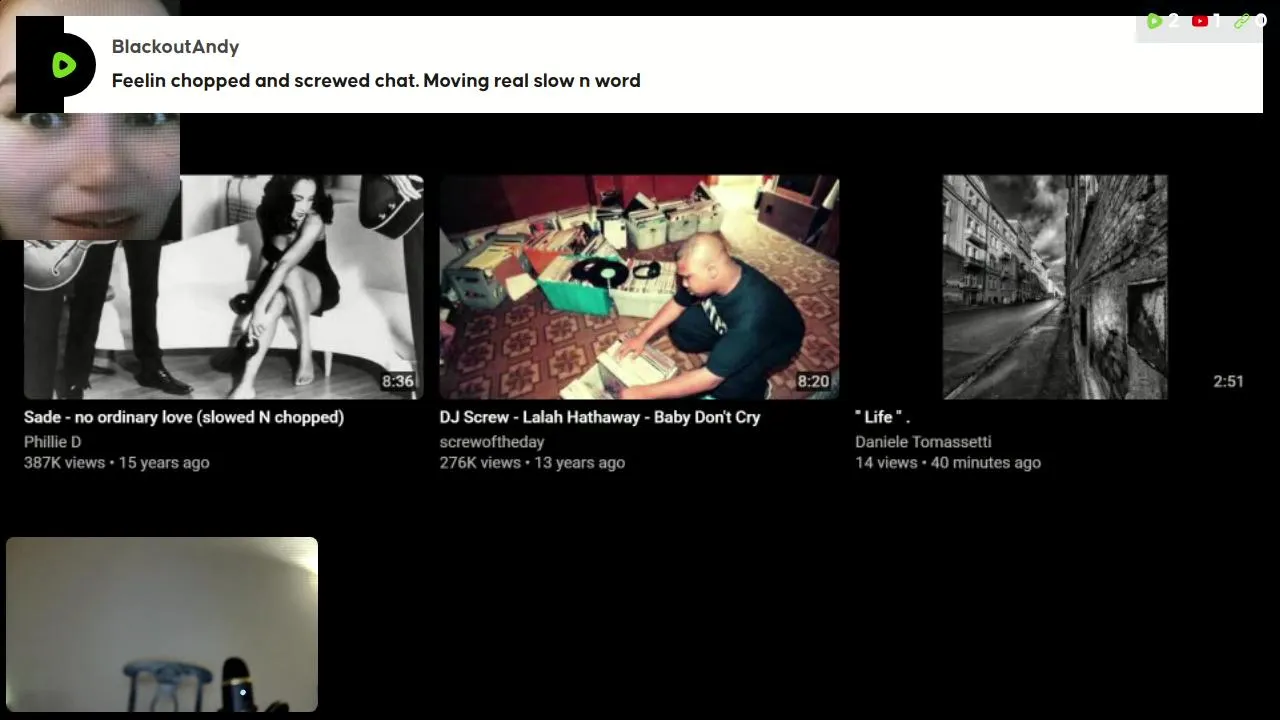
Task: Click the streamer face webcam overlay
Action: click(x=90, y=120)
